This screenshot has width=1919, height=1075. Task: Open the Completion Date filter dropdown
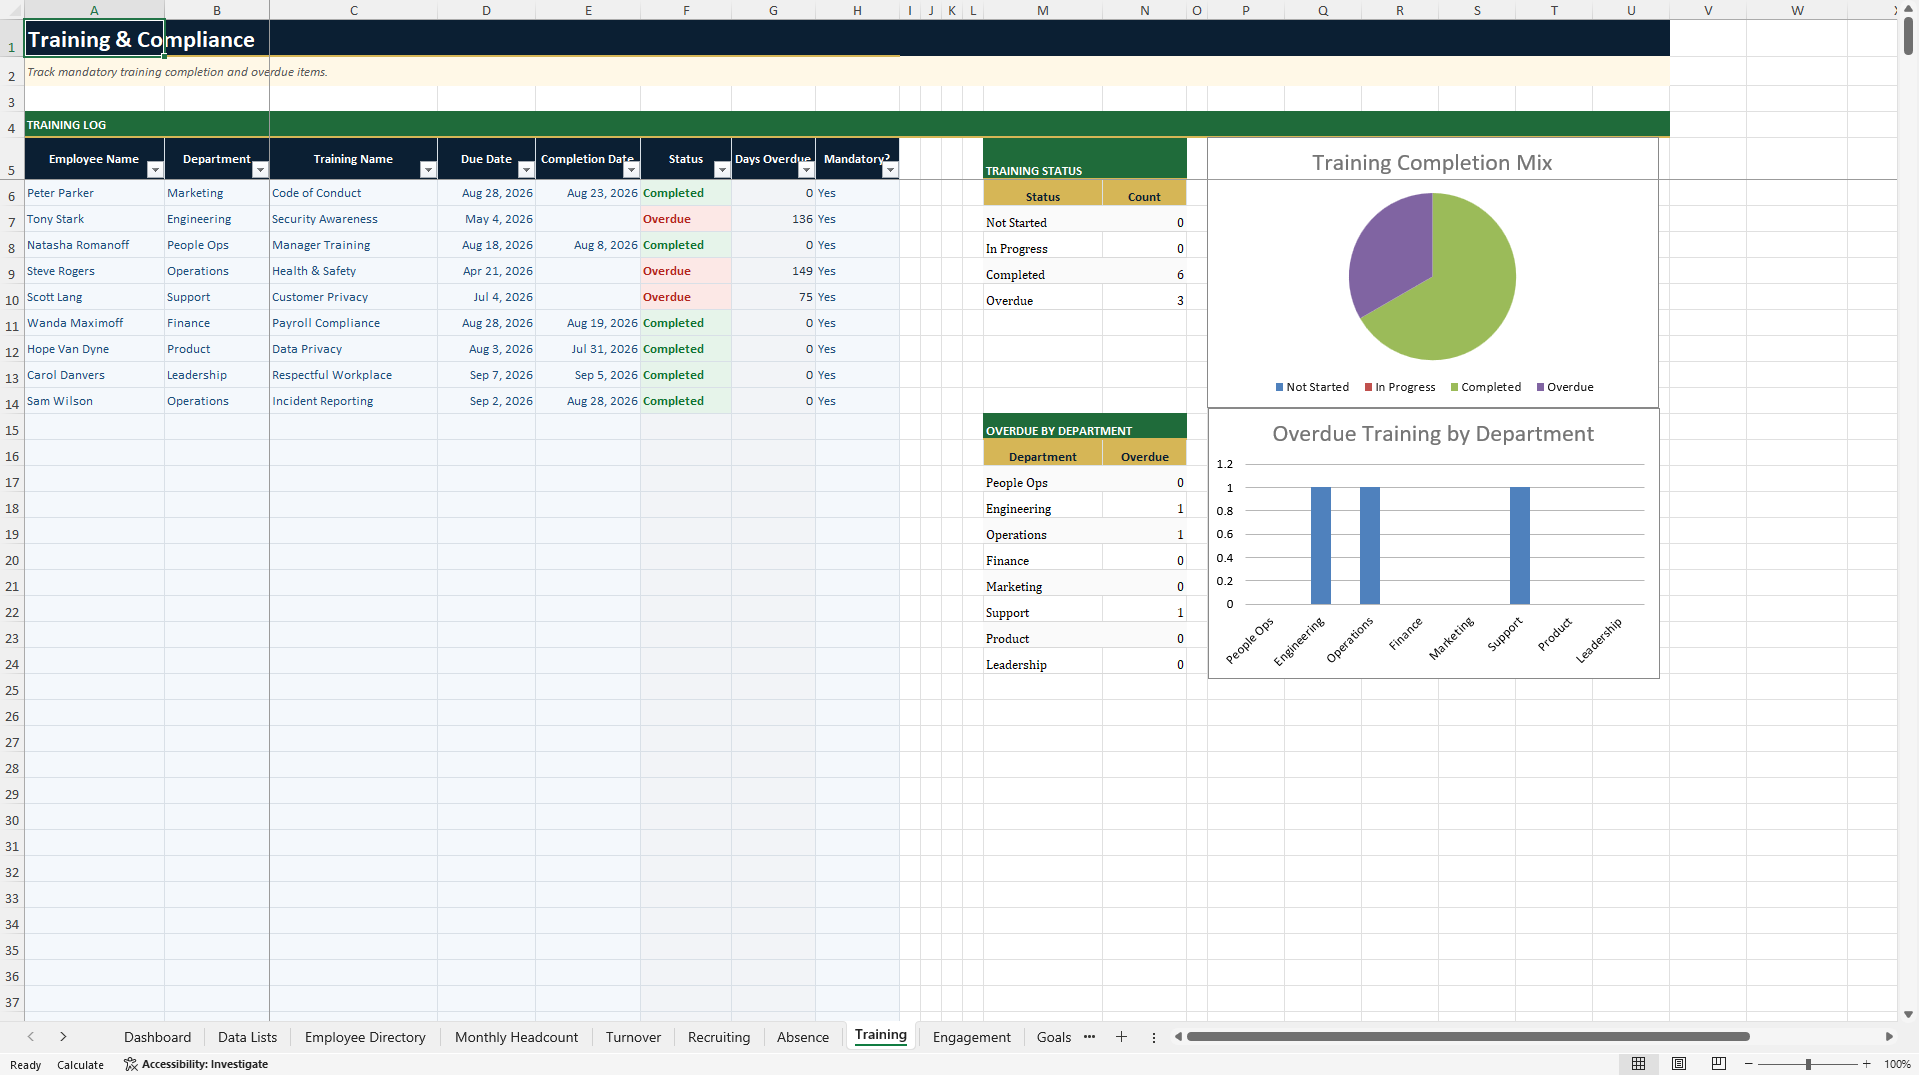click(x=631, y=170)
